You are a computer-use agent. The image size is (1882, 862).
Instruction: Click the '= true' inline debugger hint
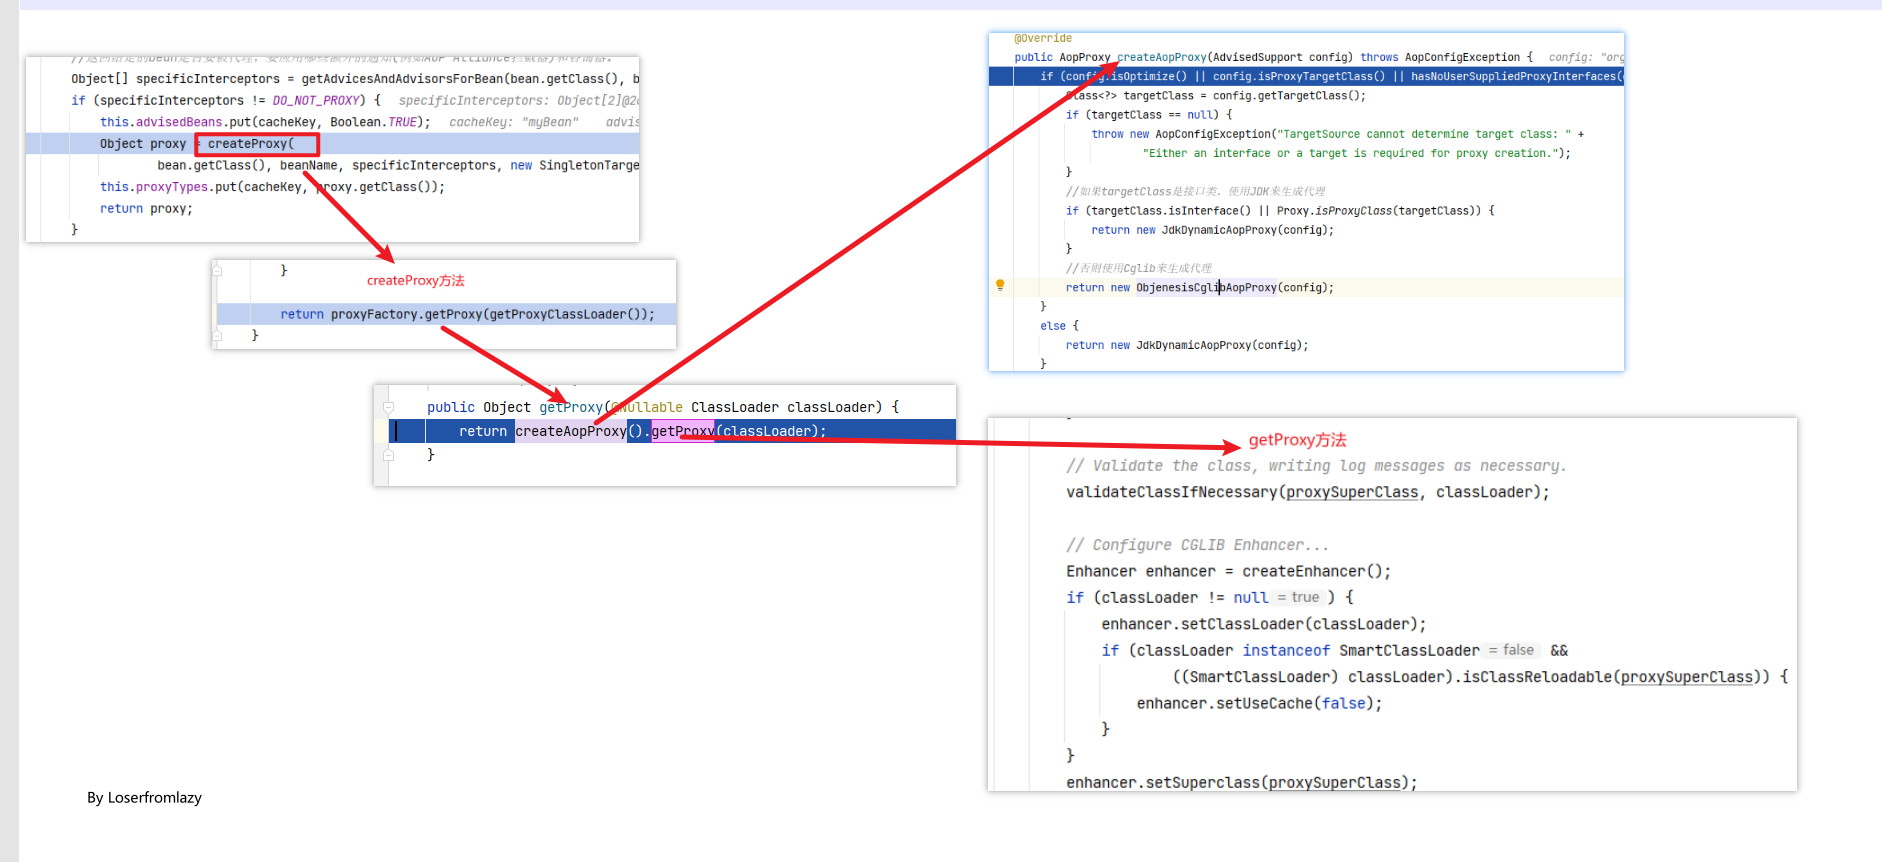[1298, 597]
